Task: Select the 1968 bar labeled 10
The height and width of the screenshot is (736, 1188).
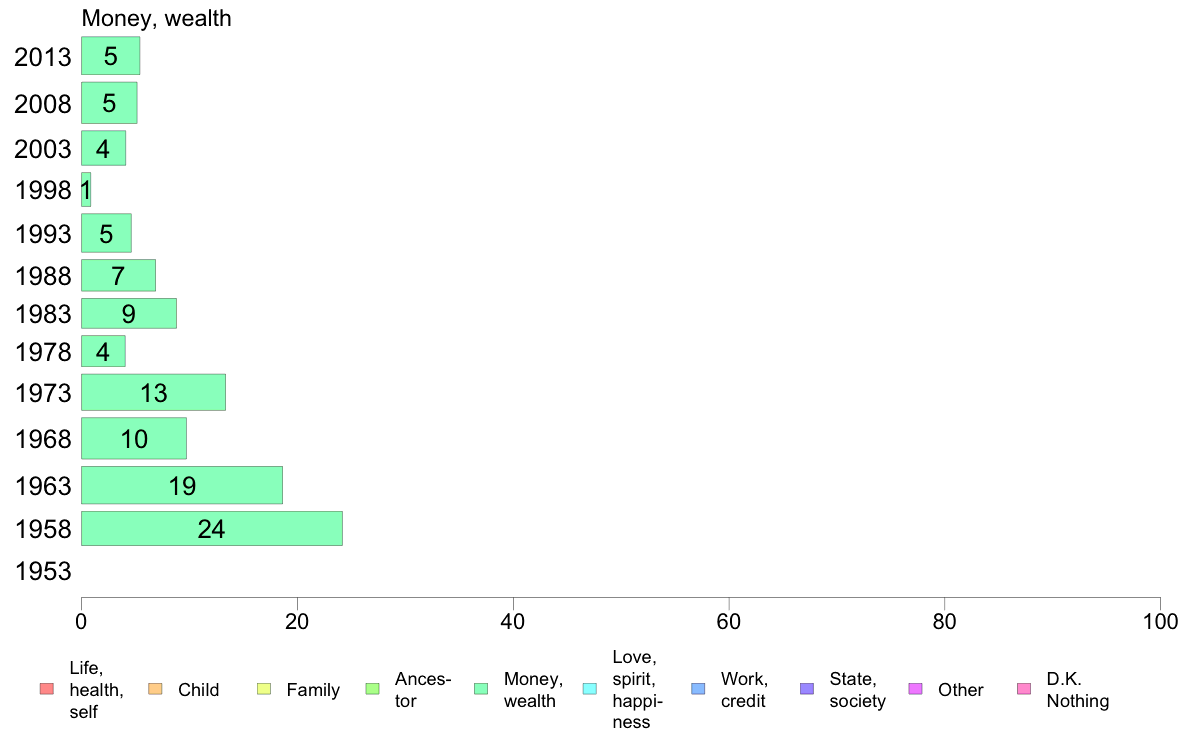Action: tap(133, 438)
